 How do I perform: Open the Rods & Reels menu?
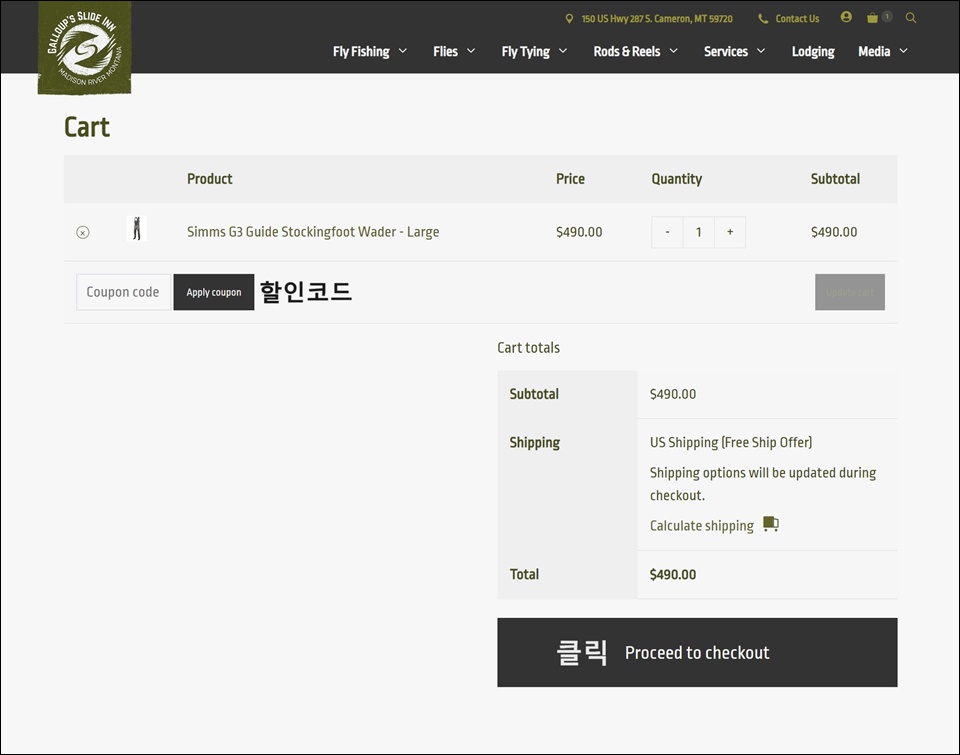[x=627, y=51]
